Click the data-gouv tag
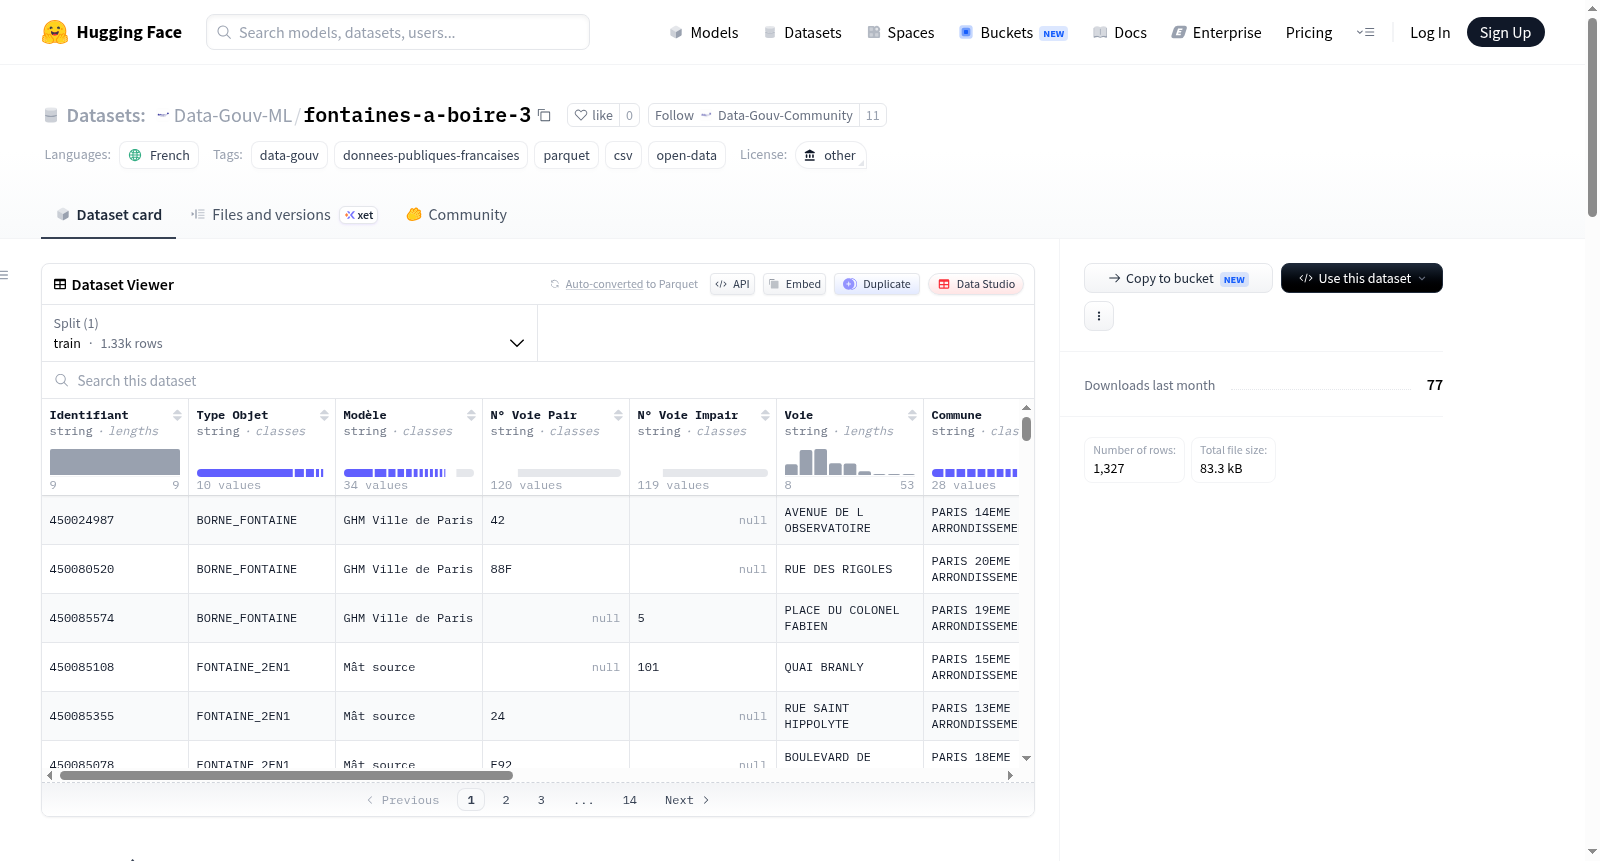1600x861 pixels. (x=289, y=155)
